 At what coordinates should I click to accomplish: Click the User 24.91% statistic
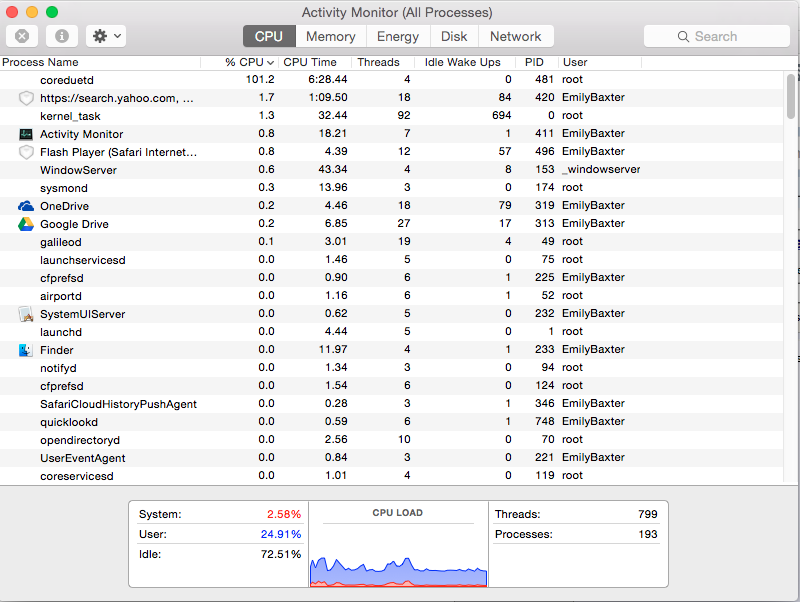click(220, 534)
